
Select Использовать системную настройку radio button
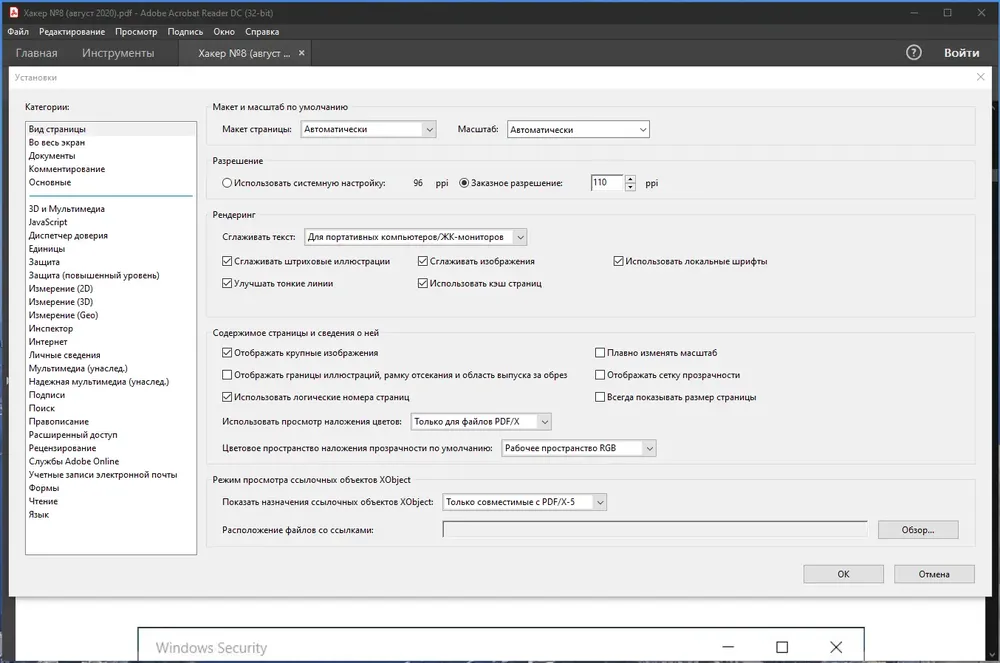[226, 183]
